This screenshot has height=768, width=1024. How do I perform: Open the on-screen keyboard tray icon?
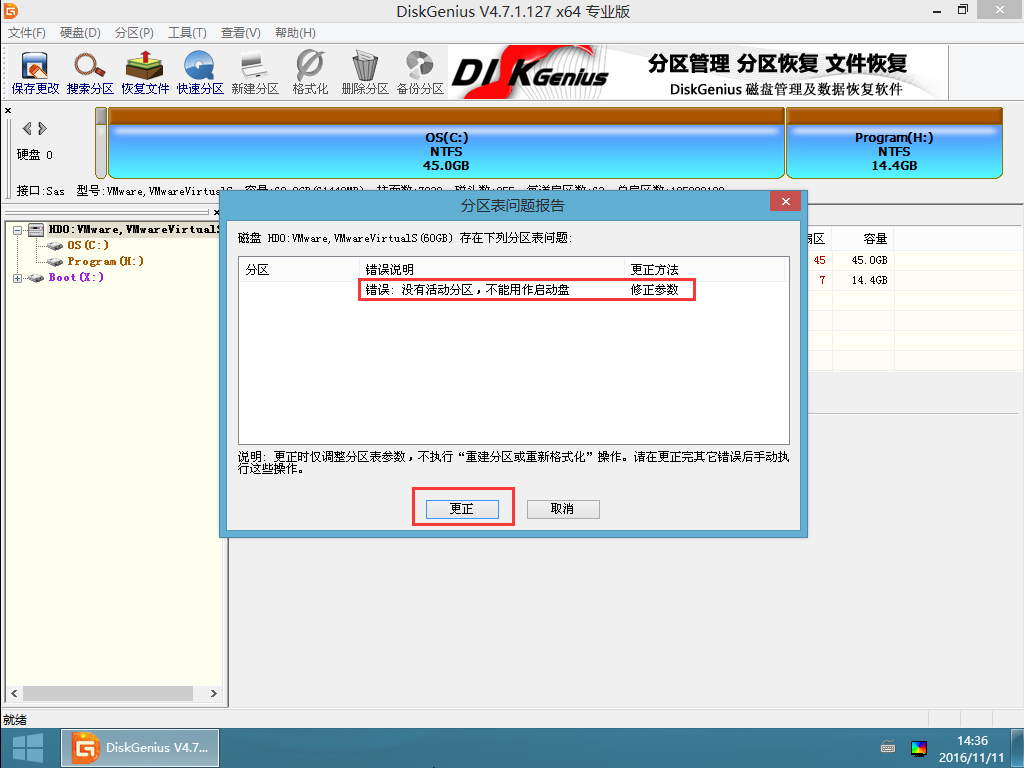click(888, 746)
